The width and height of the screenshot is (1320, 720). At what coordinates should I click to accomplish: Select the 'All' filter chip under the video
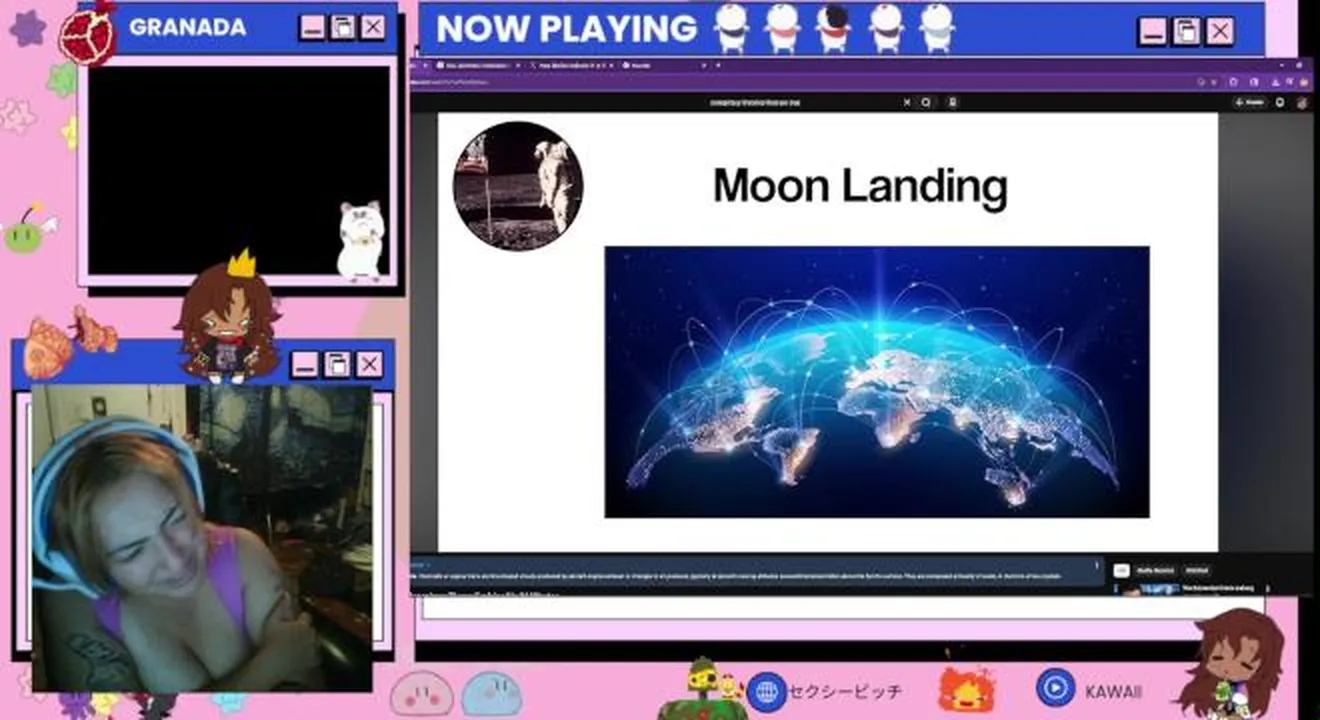1121,570
